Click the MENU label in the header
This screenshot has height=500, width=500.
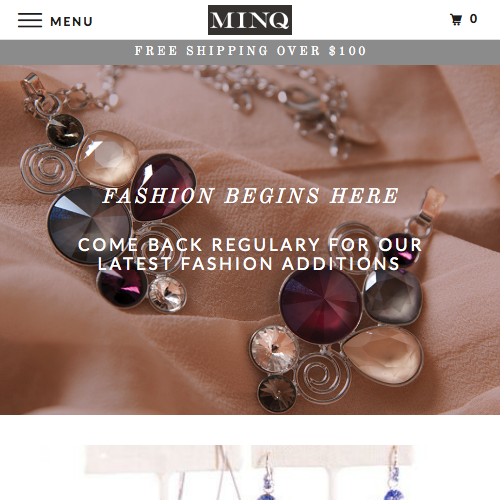[71, 22]
